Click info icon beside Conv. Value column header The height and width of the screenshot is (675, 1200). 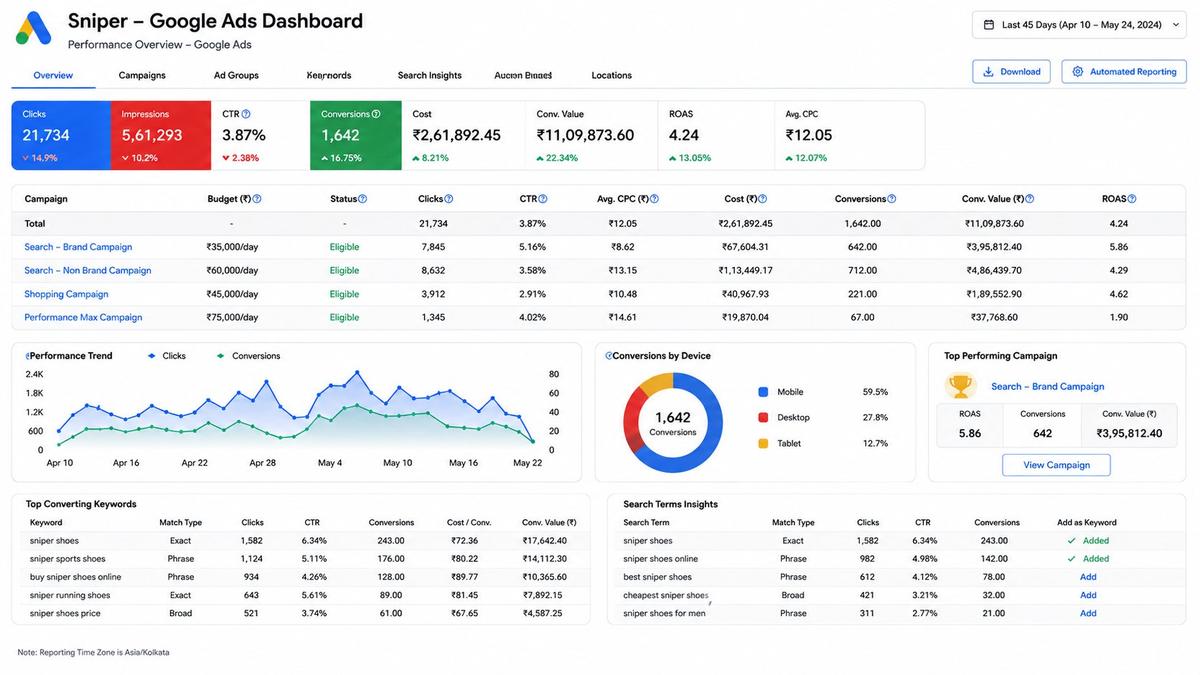tap(1030, 199)
